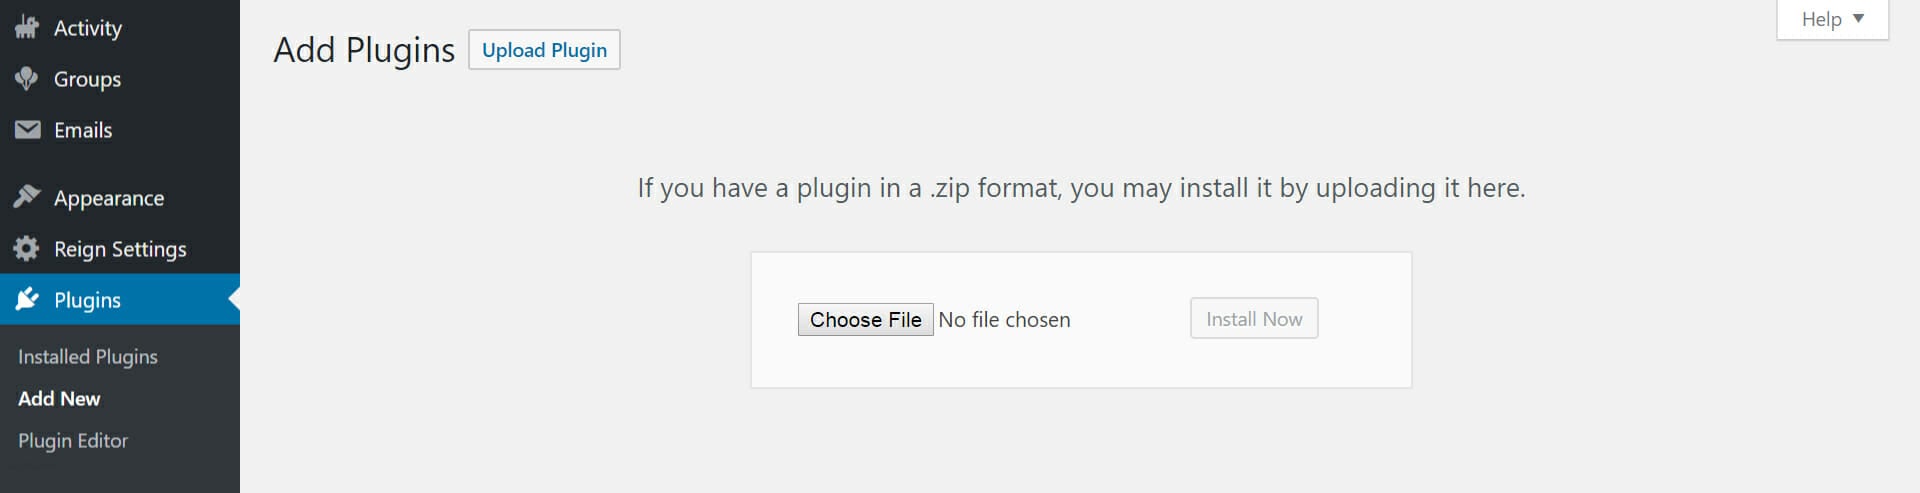Viewport: 1920px width, 493px height.
Task: Click the Reign Settings gear icon
Action: click(27, 248)
